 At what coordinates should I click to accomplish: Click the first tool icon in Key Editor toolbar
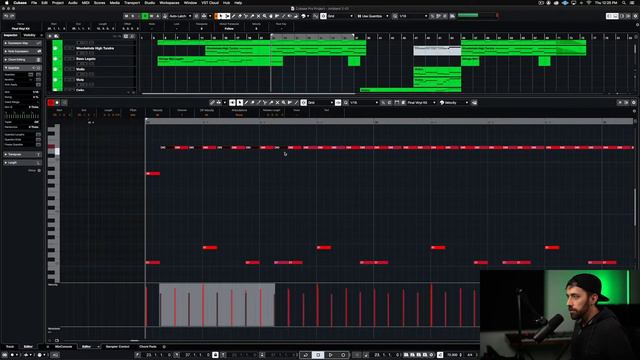pyautogui.click(x=212, y=102)
